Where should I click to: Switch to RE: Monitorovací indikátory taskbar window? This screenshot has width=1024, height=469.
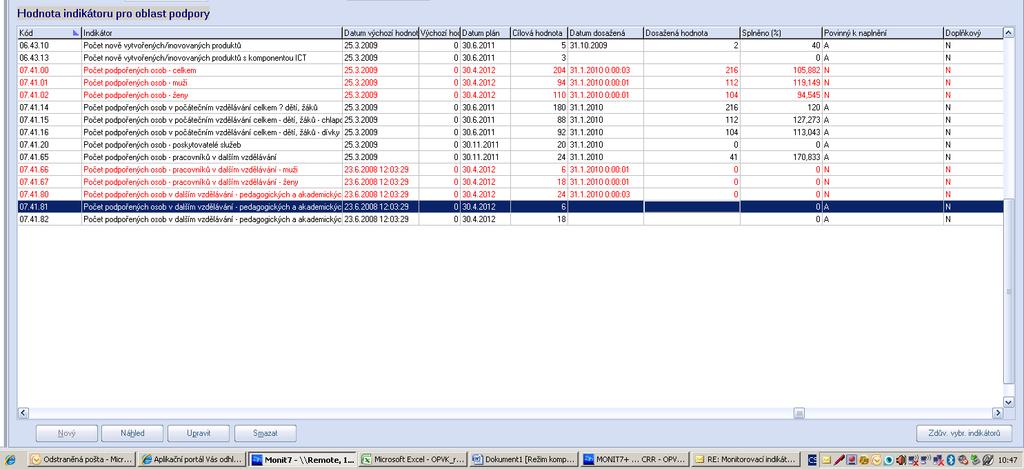click(x=746, y=460)
